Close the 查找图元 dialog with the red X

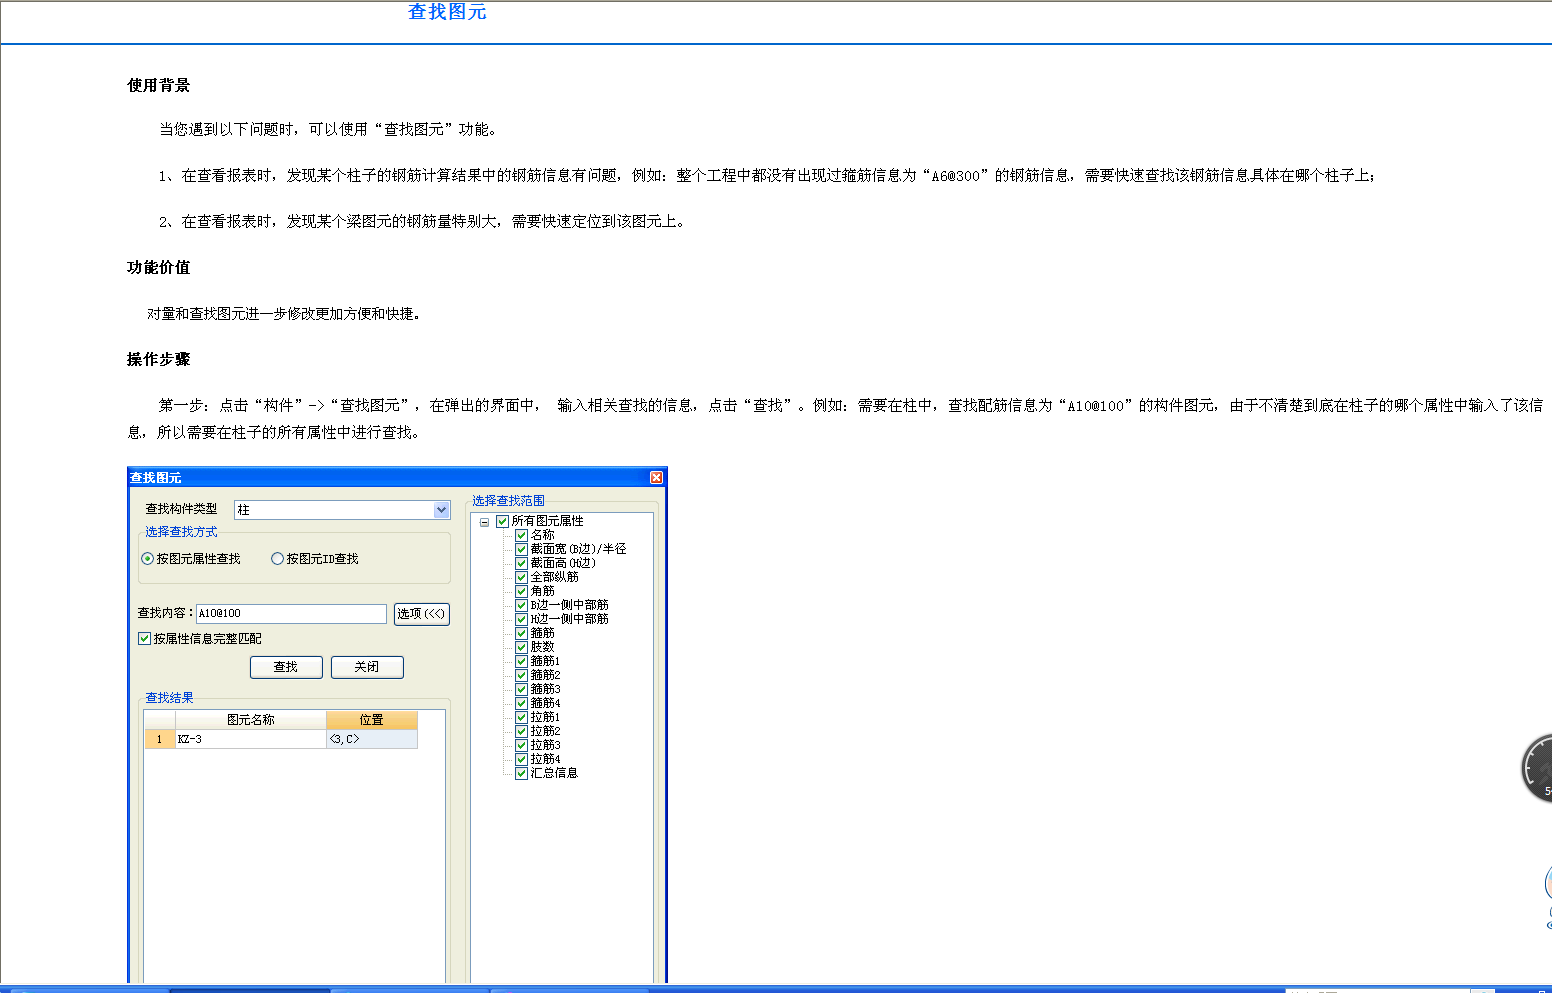click(x=656, y=478)
